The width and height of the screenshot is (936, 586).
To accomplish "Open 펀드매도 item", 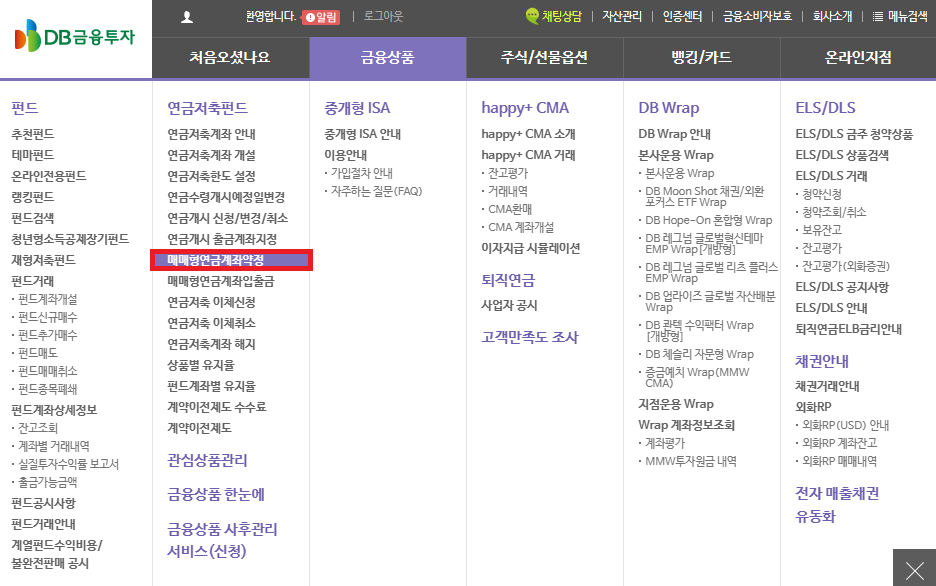I will pos(38,353).
